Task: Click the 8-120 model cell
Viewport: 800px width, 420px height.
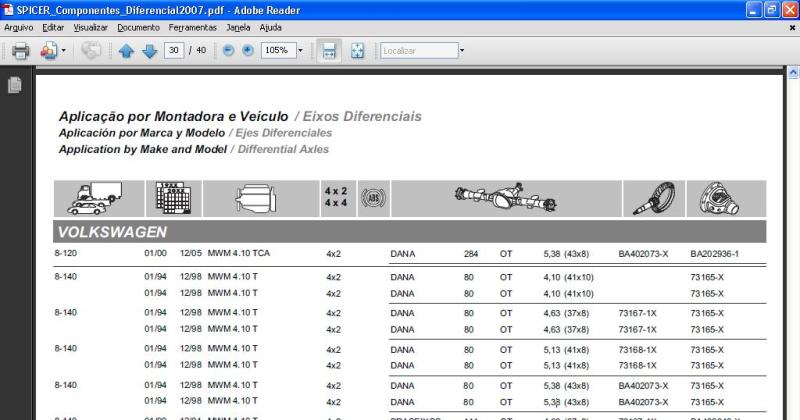Action: click(66, 253)
